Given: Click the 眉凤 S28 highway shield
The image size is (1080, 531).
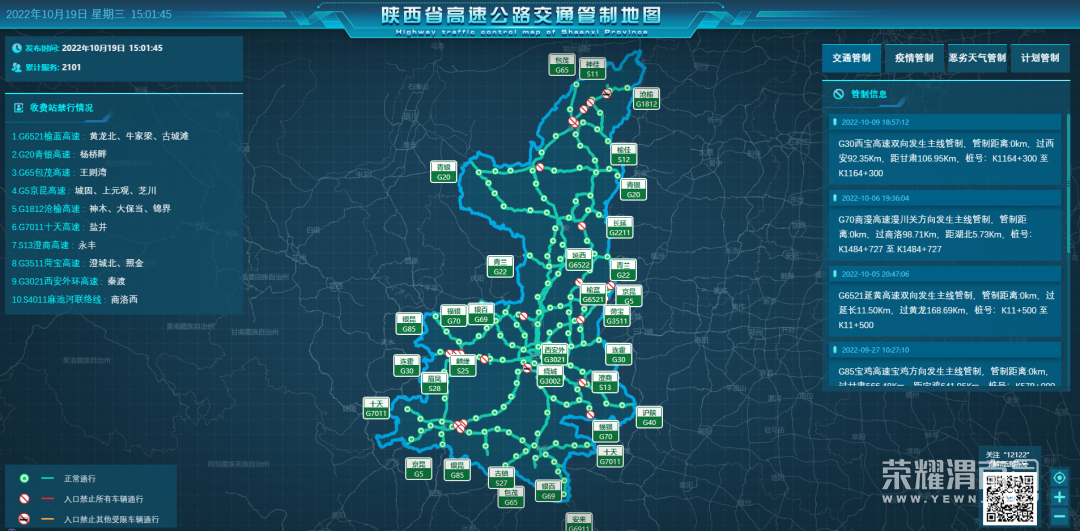Looking at the screenshot, I should click(x=435, y=384).
